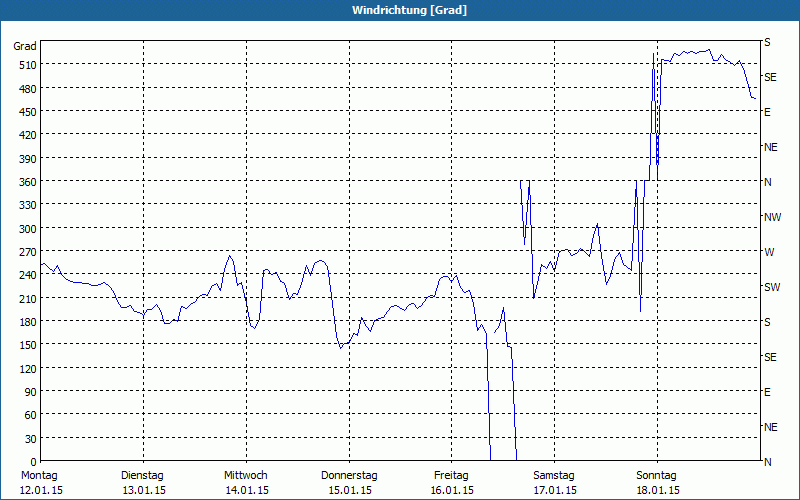Select the Mittwoch 14.01.15 date label

click(246, 483)
